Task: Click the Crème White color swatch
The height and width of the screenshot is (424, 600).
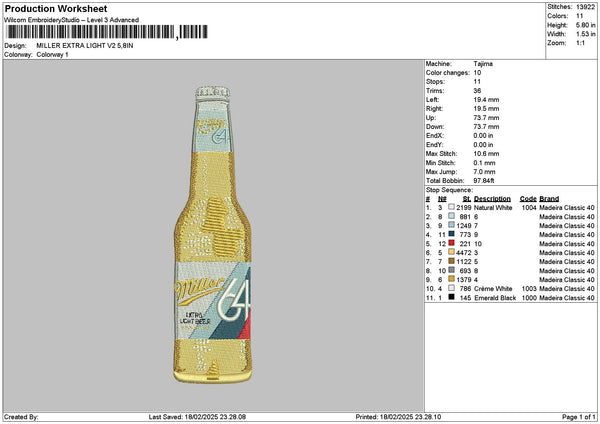Action: (452, 288)
